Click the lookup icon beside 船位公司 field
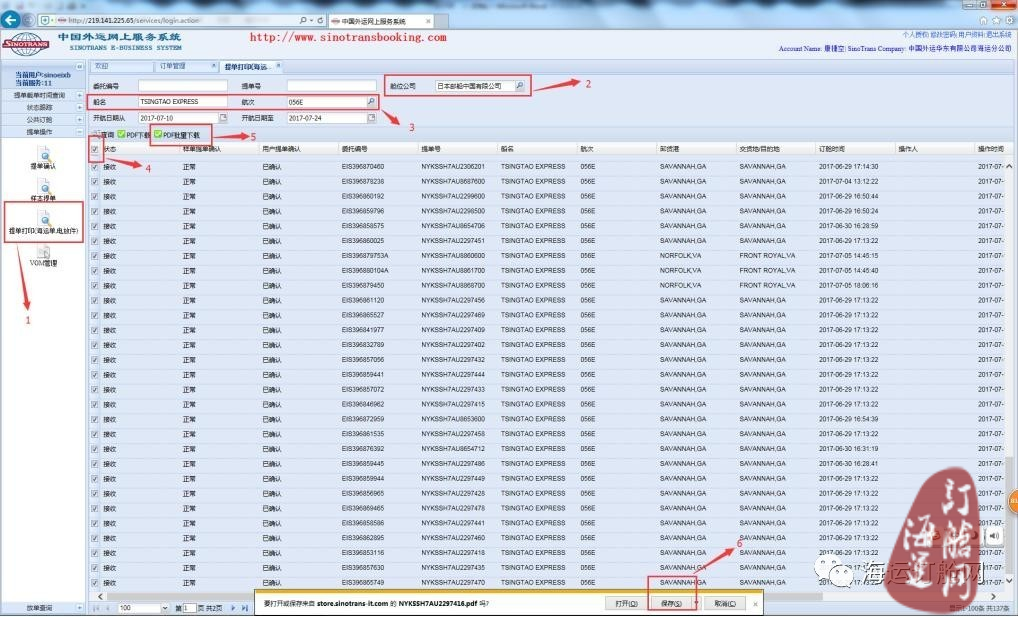Image resolution: width=1018 pixels, height=617 pixels. (519, 86)
